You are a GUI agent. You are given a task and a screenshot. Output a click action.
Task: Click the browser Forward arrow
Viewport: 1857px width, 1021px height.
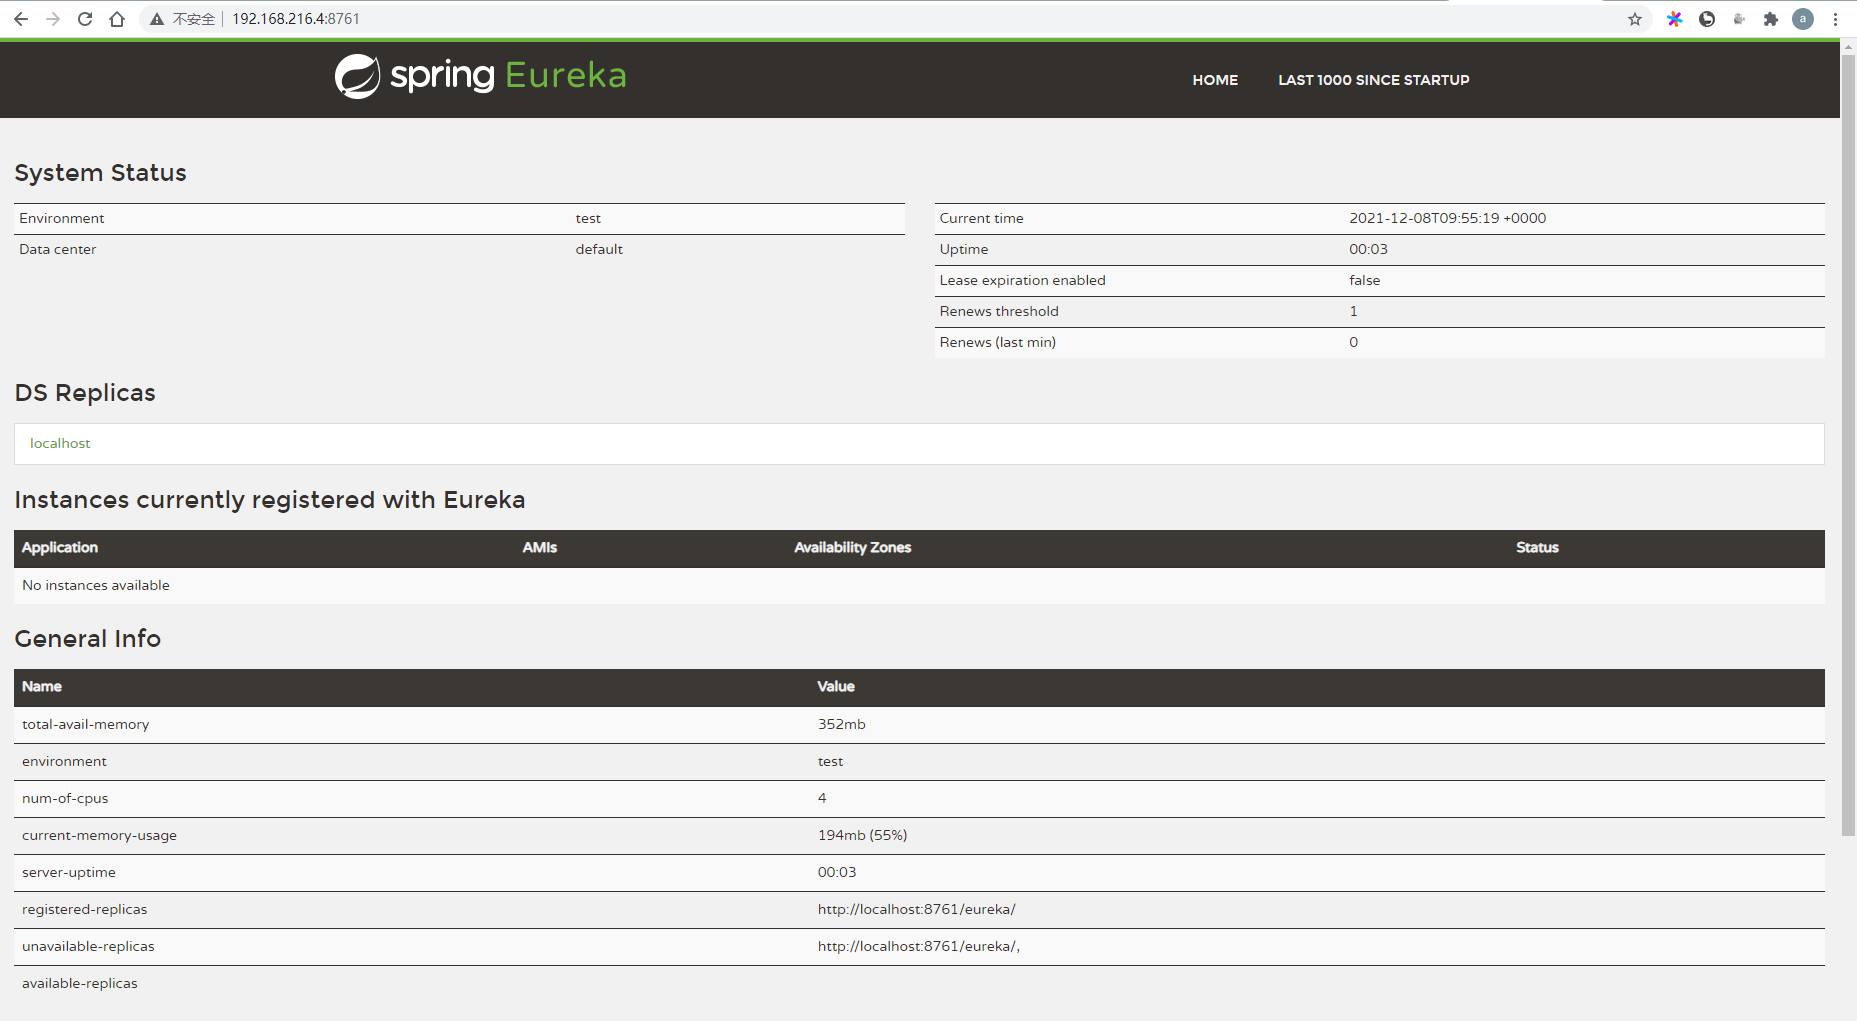pyautogui.click(x=53, y=19)
